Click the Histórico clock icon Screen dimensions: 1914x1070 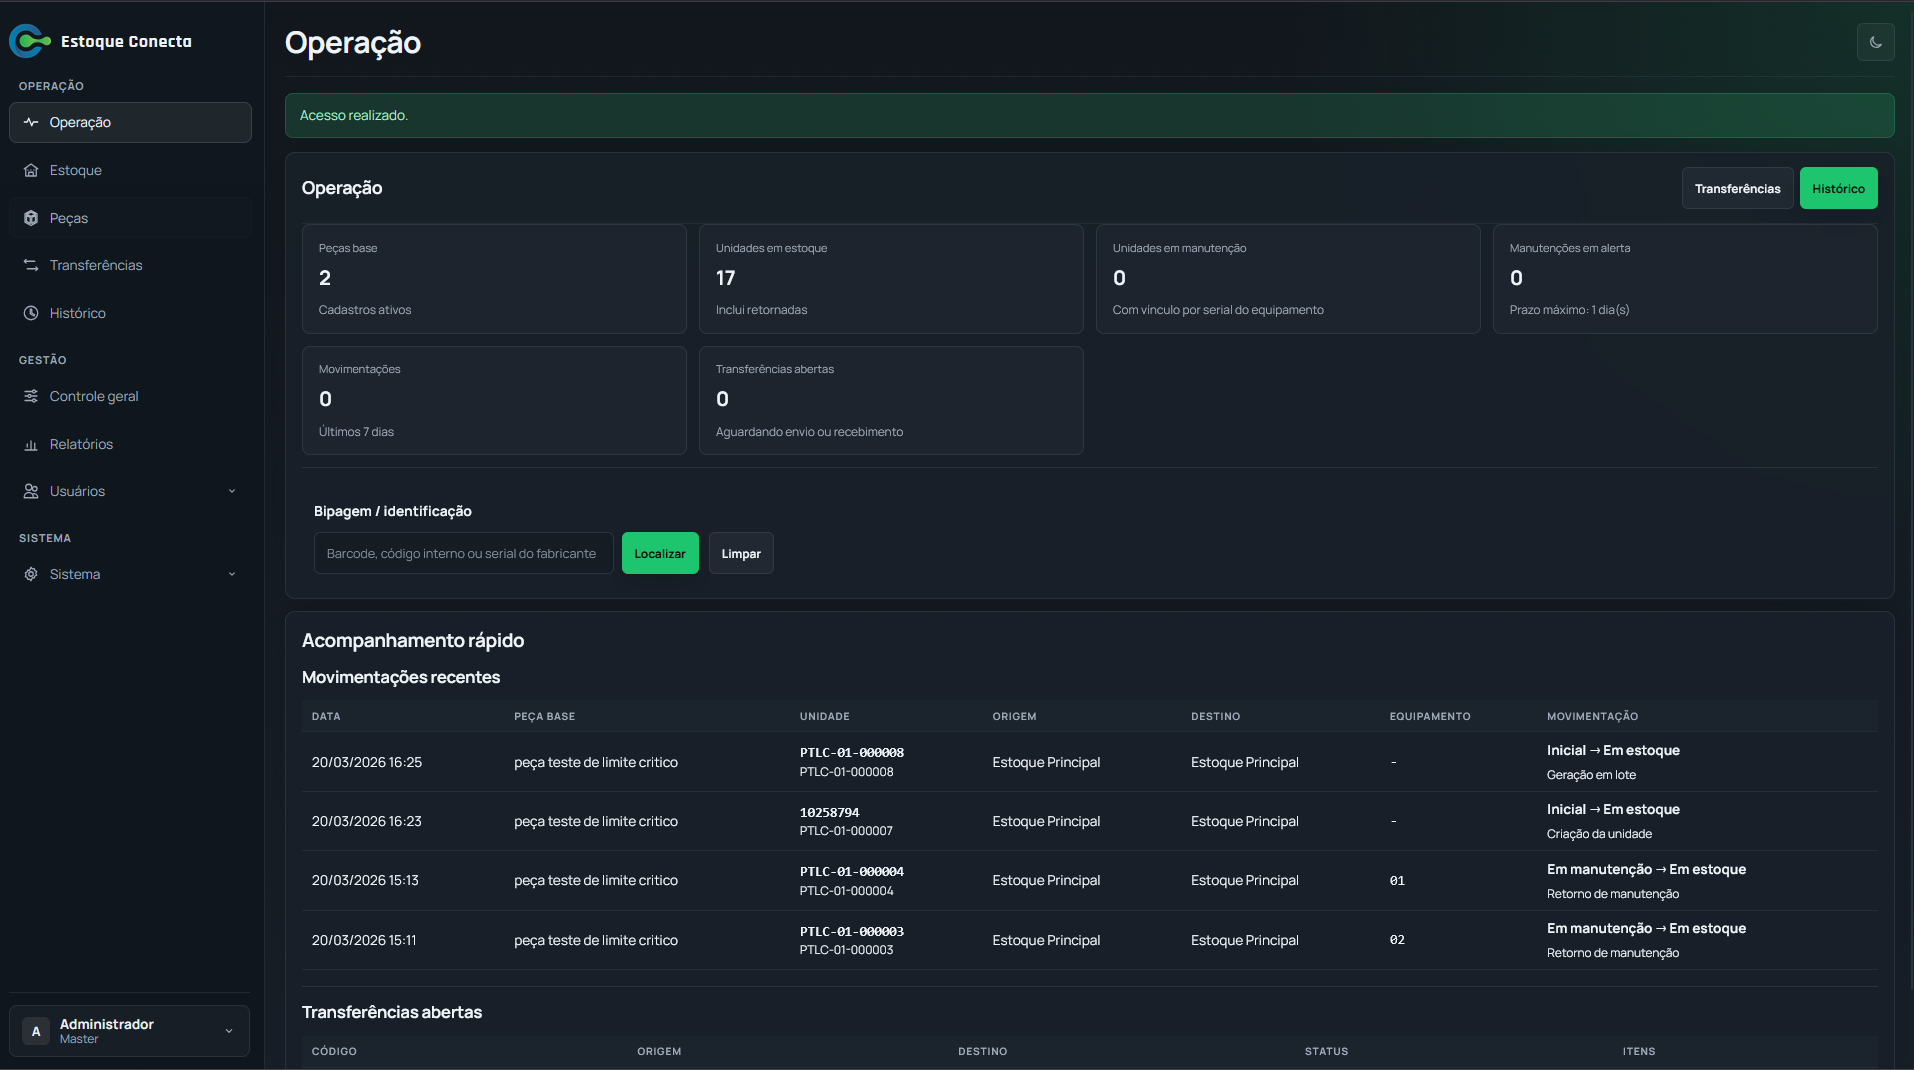click(31, 313)
